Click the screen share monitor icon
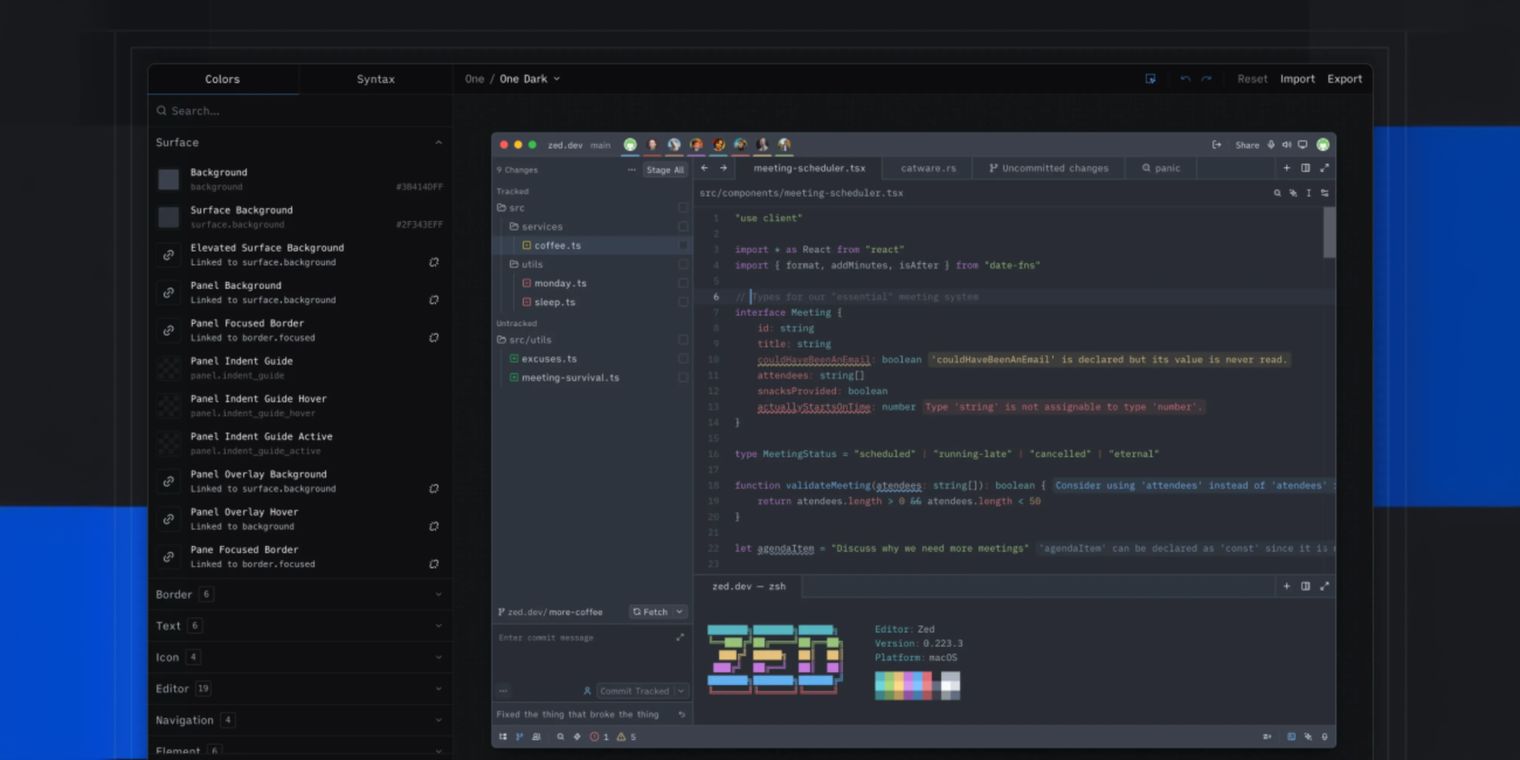 1302,145
